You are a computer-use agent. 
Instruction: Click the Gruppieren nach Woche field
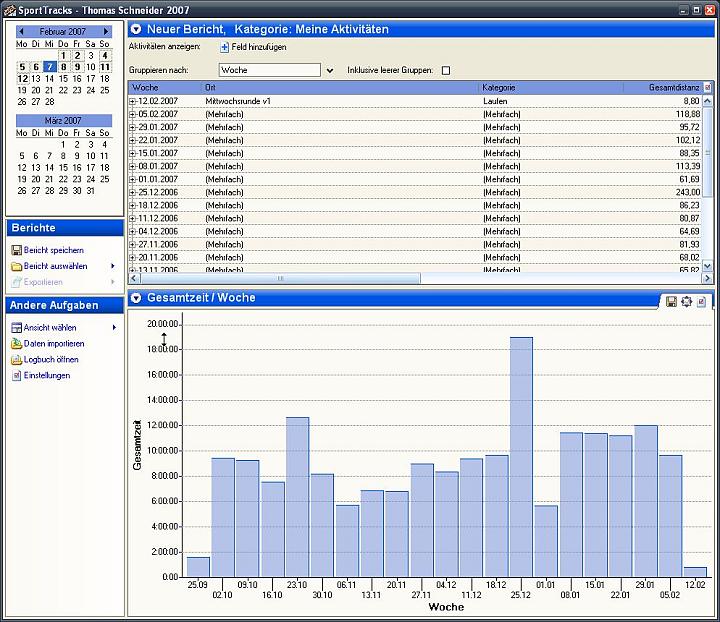[x=270, y=70]
